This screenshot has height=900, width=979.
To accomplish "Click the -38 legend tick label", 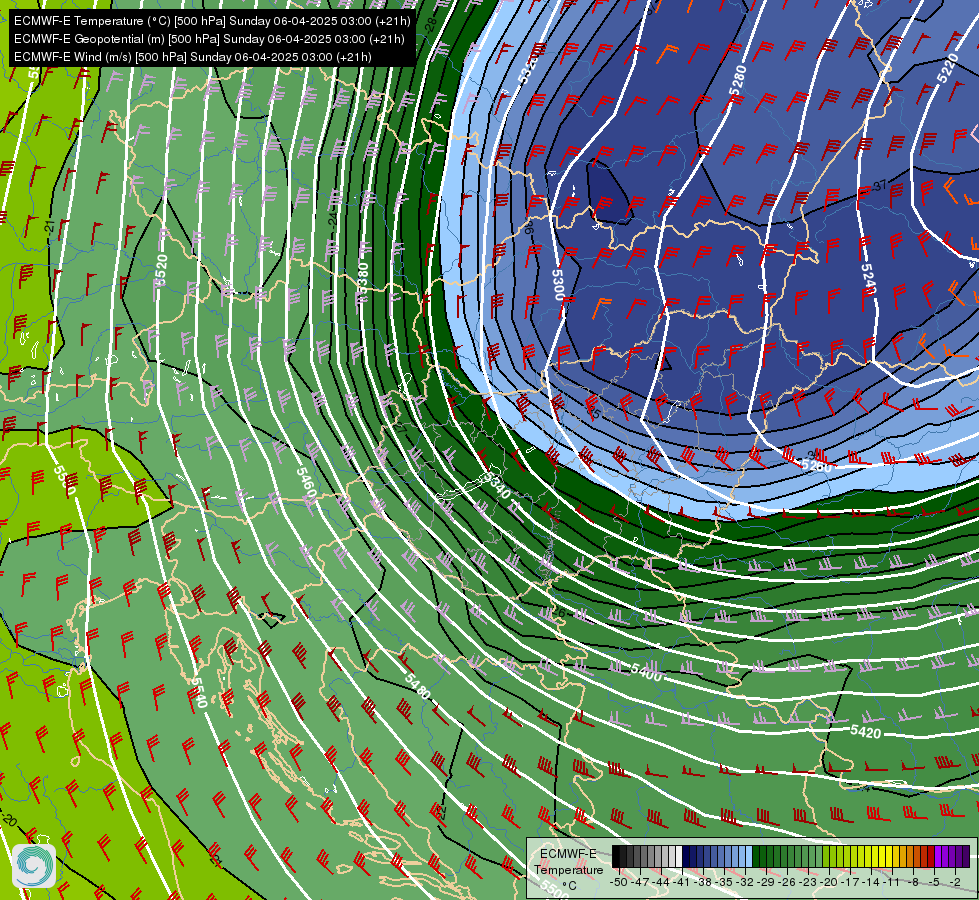I will coord(702,883).
